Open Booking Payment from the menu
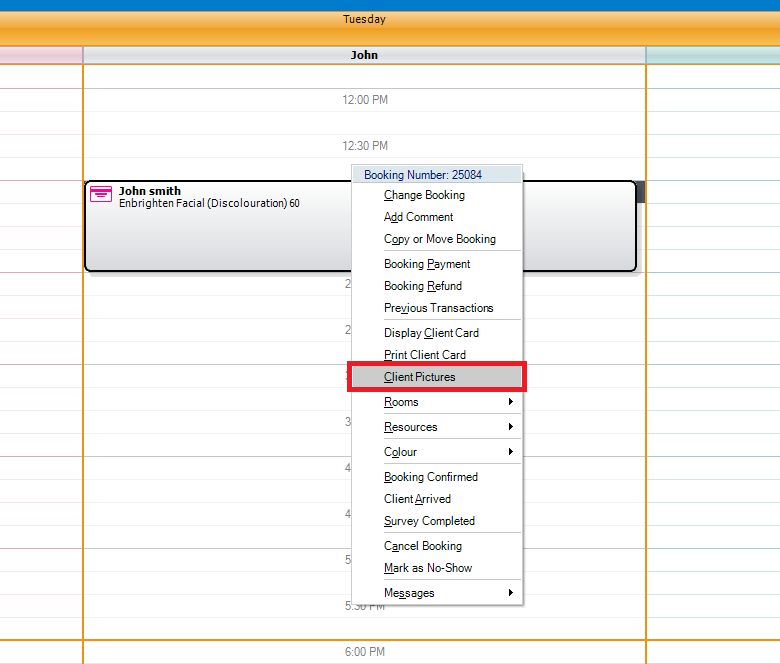This screenshot has width=780, height=664. point(427,264)
